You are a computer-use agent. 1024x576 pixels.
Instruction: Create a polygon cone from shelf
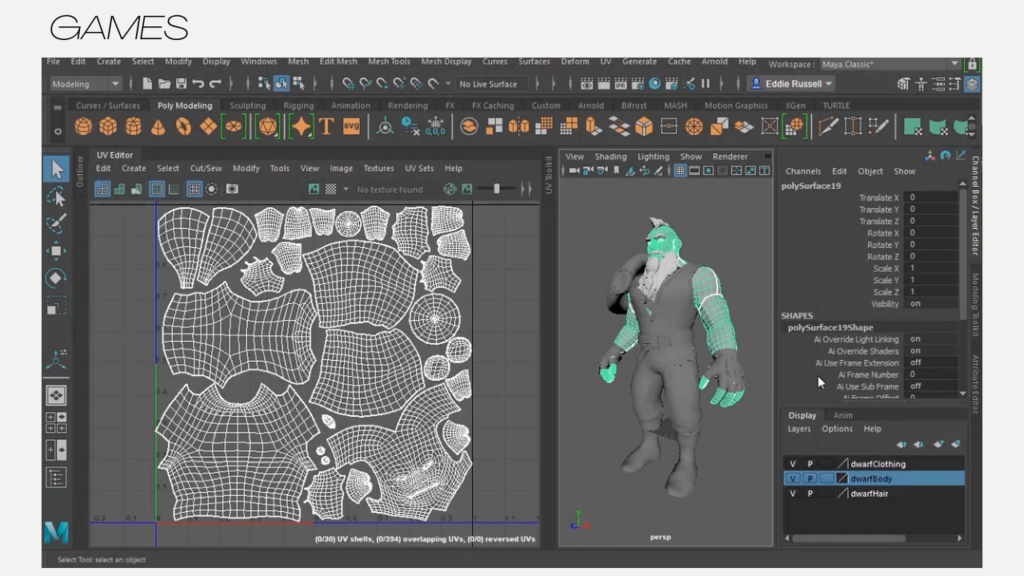pos(158,126)
